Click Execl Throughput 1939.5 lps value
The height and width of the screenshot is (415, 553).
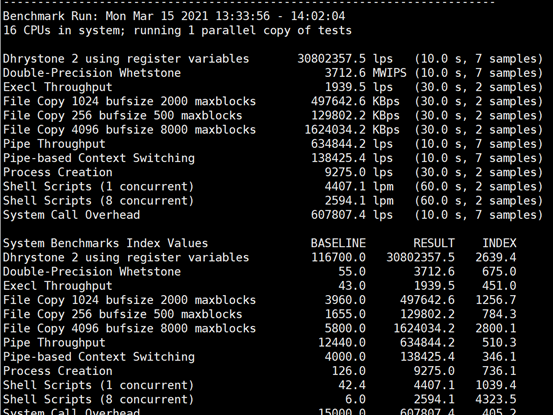[359, 87]
